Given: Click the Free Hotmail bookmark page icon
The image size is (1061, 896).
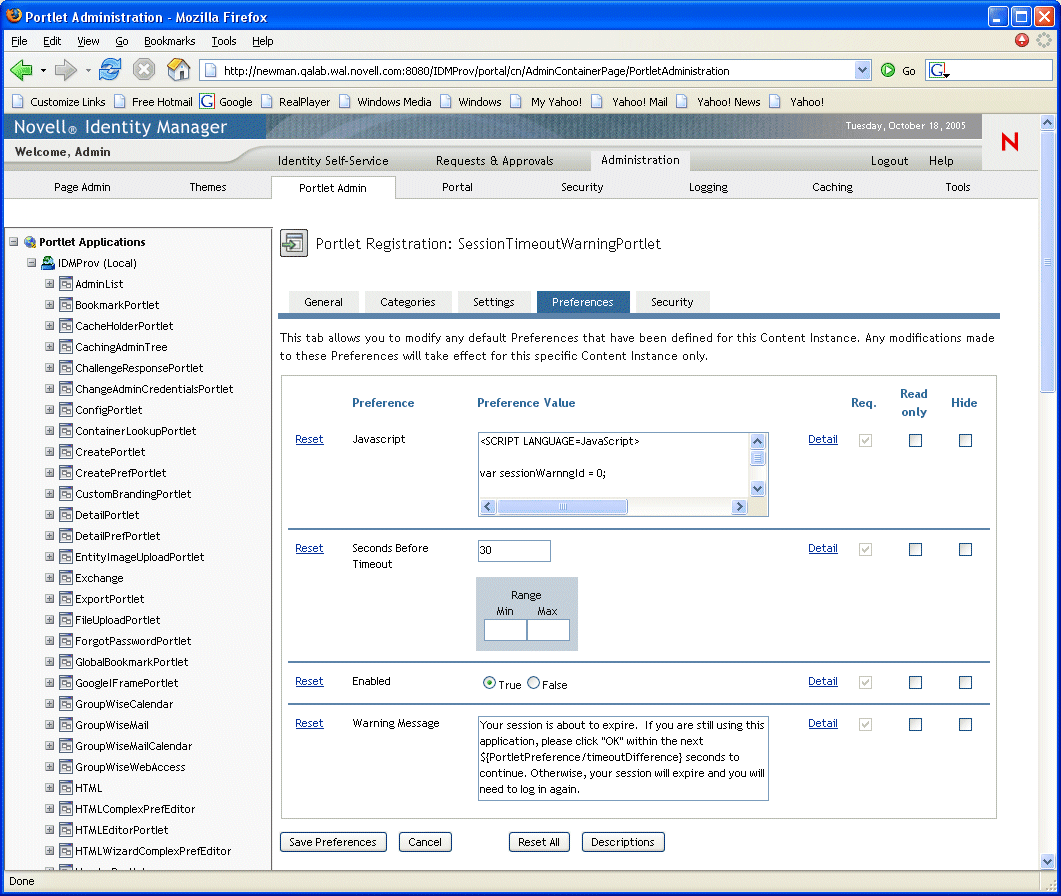Looking at the screenshot, I should pyautogui.click(x=120, y=102).
